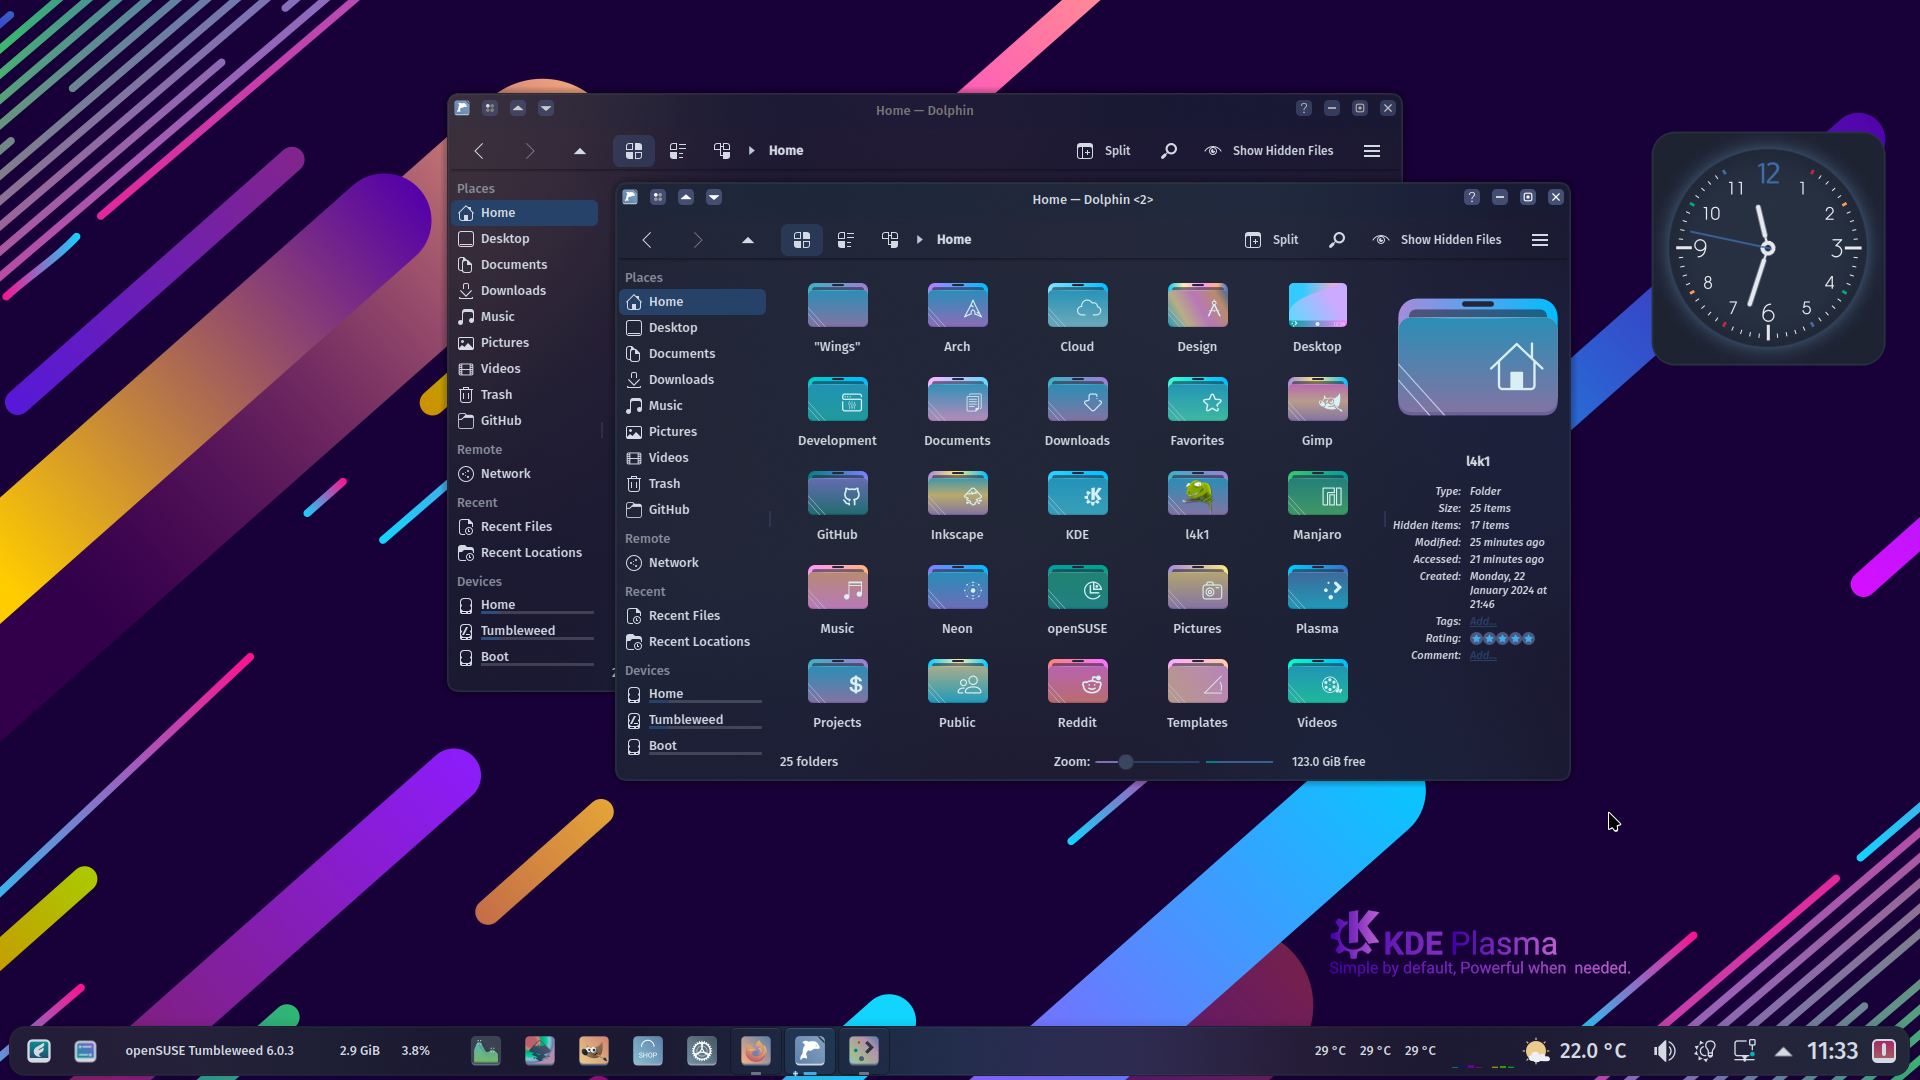Open the Development folder

[x=837, y=412]
